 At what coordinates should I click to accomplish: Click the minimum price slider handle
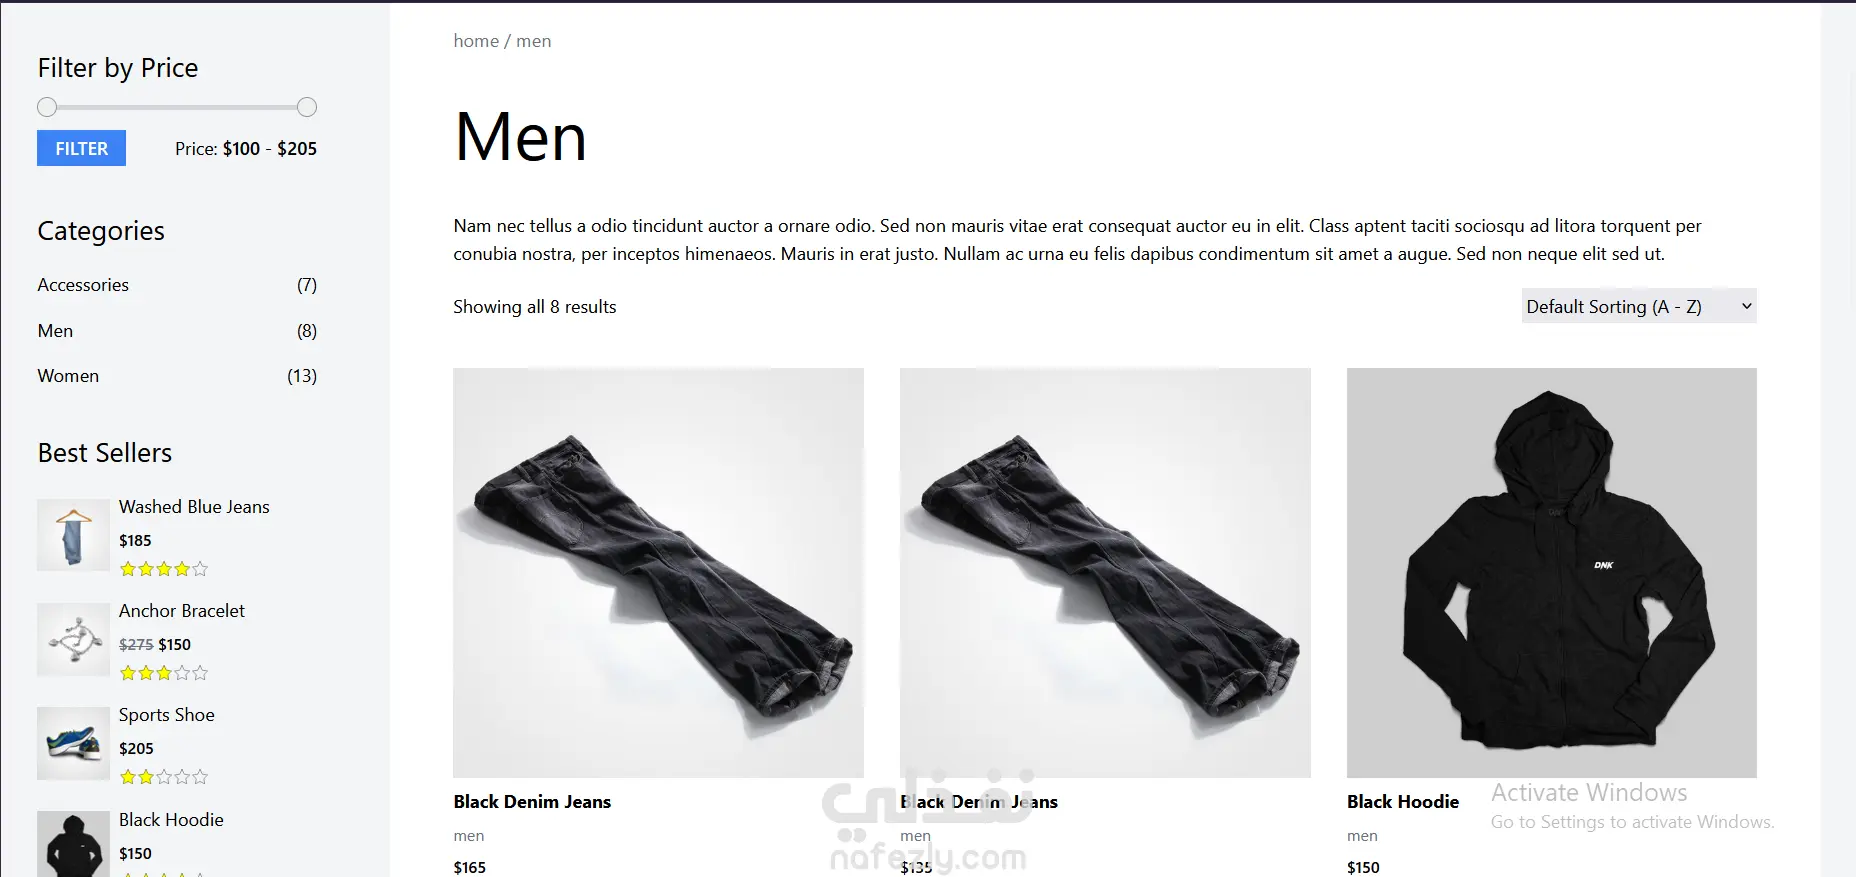(x=47, y=107)
